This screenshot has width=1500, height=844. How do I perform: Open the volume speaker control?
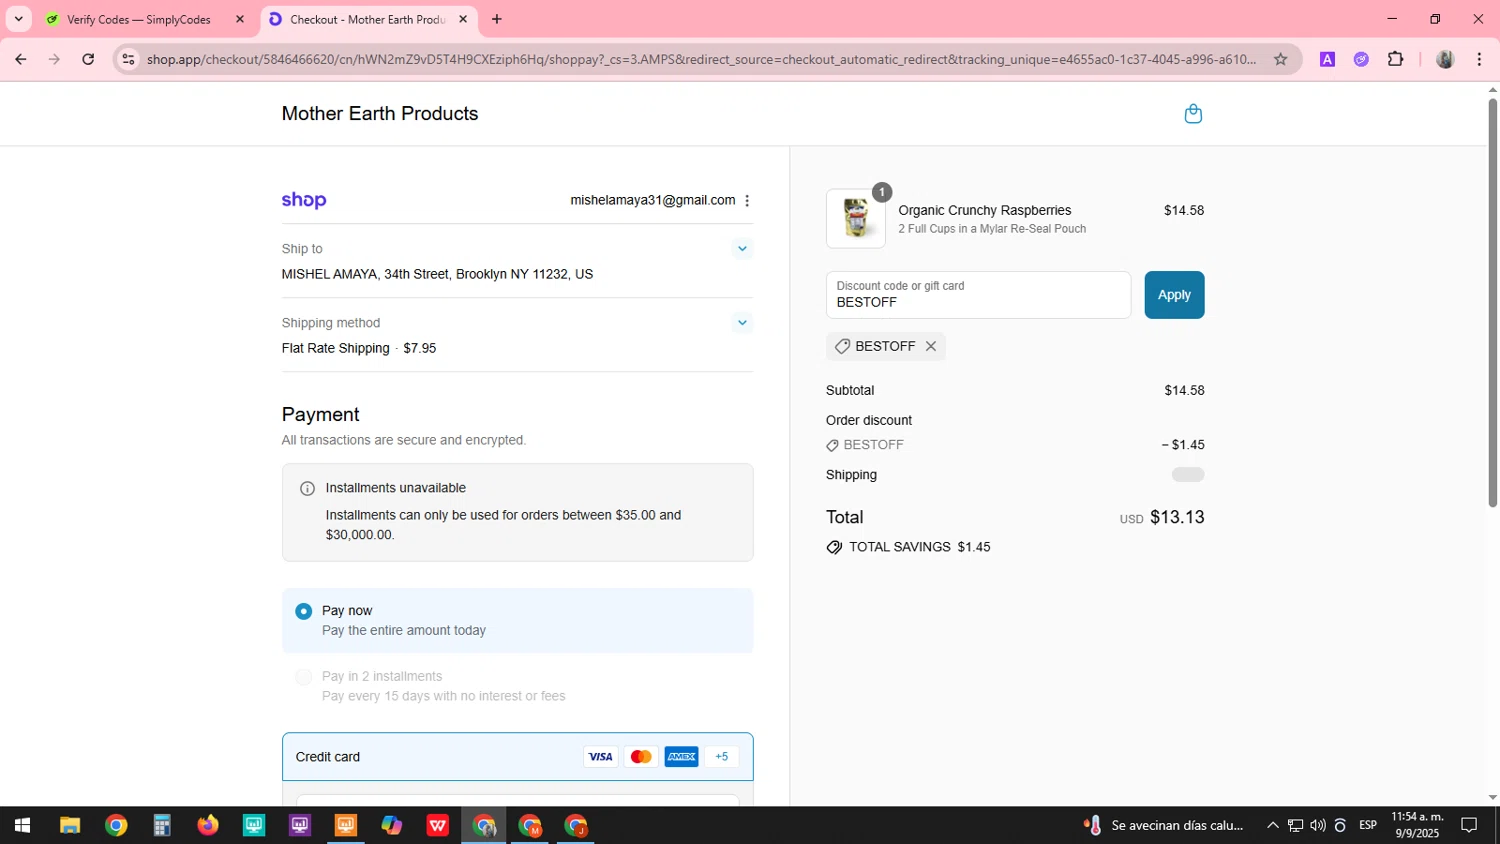(x=1317, y=826)
